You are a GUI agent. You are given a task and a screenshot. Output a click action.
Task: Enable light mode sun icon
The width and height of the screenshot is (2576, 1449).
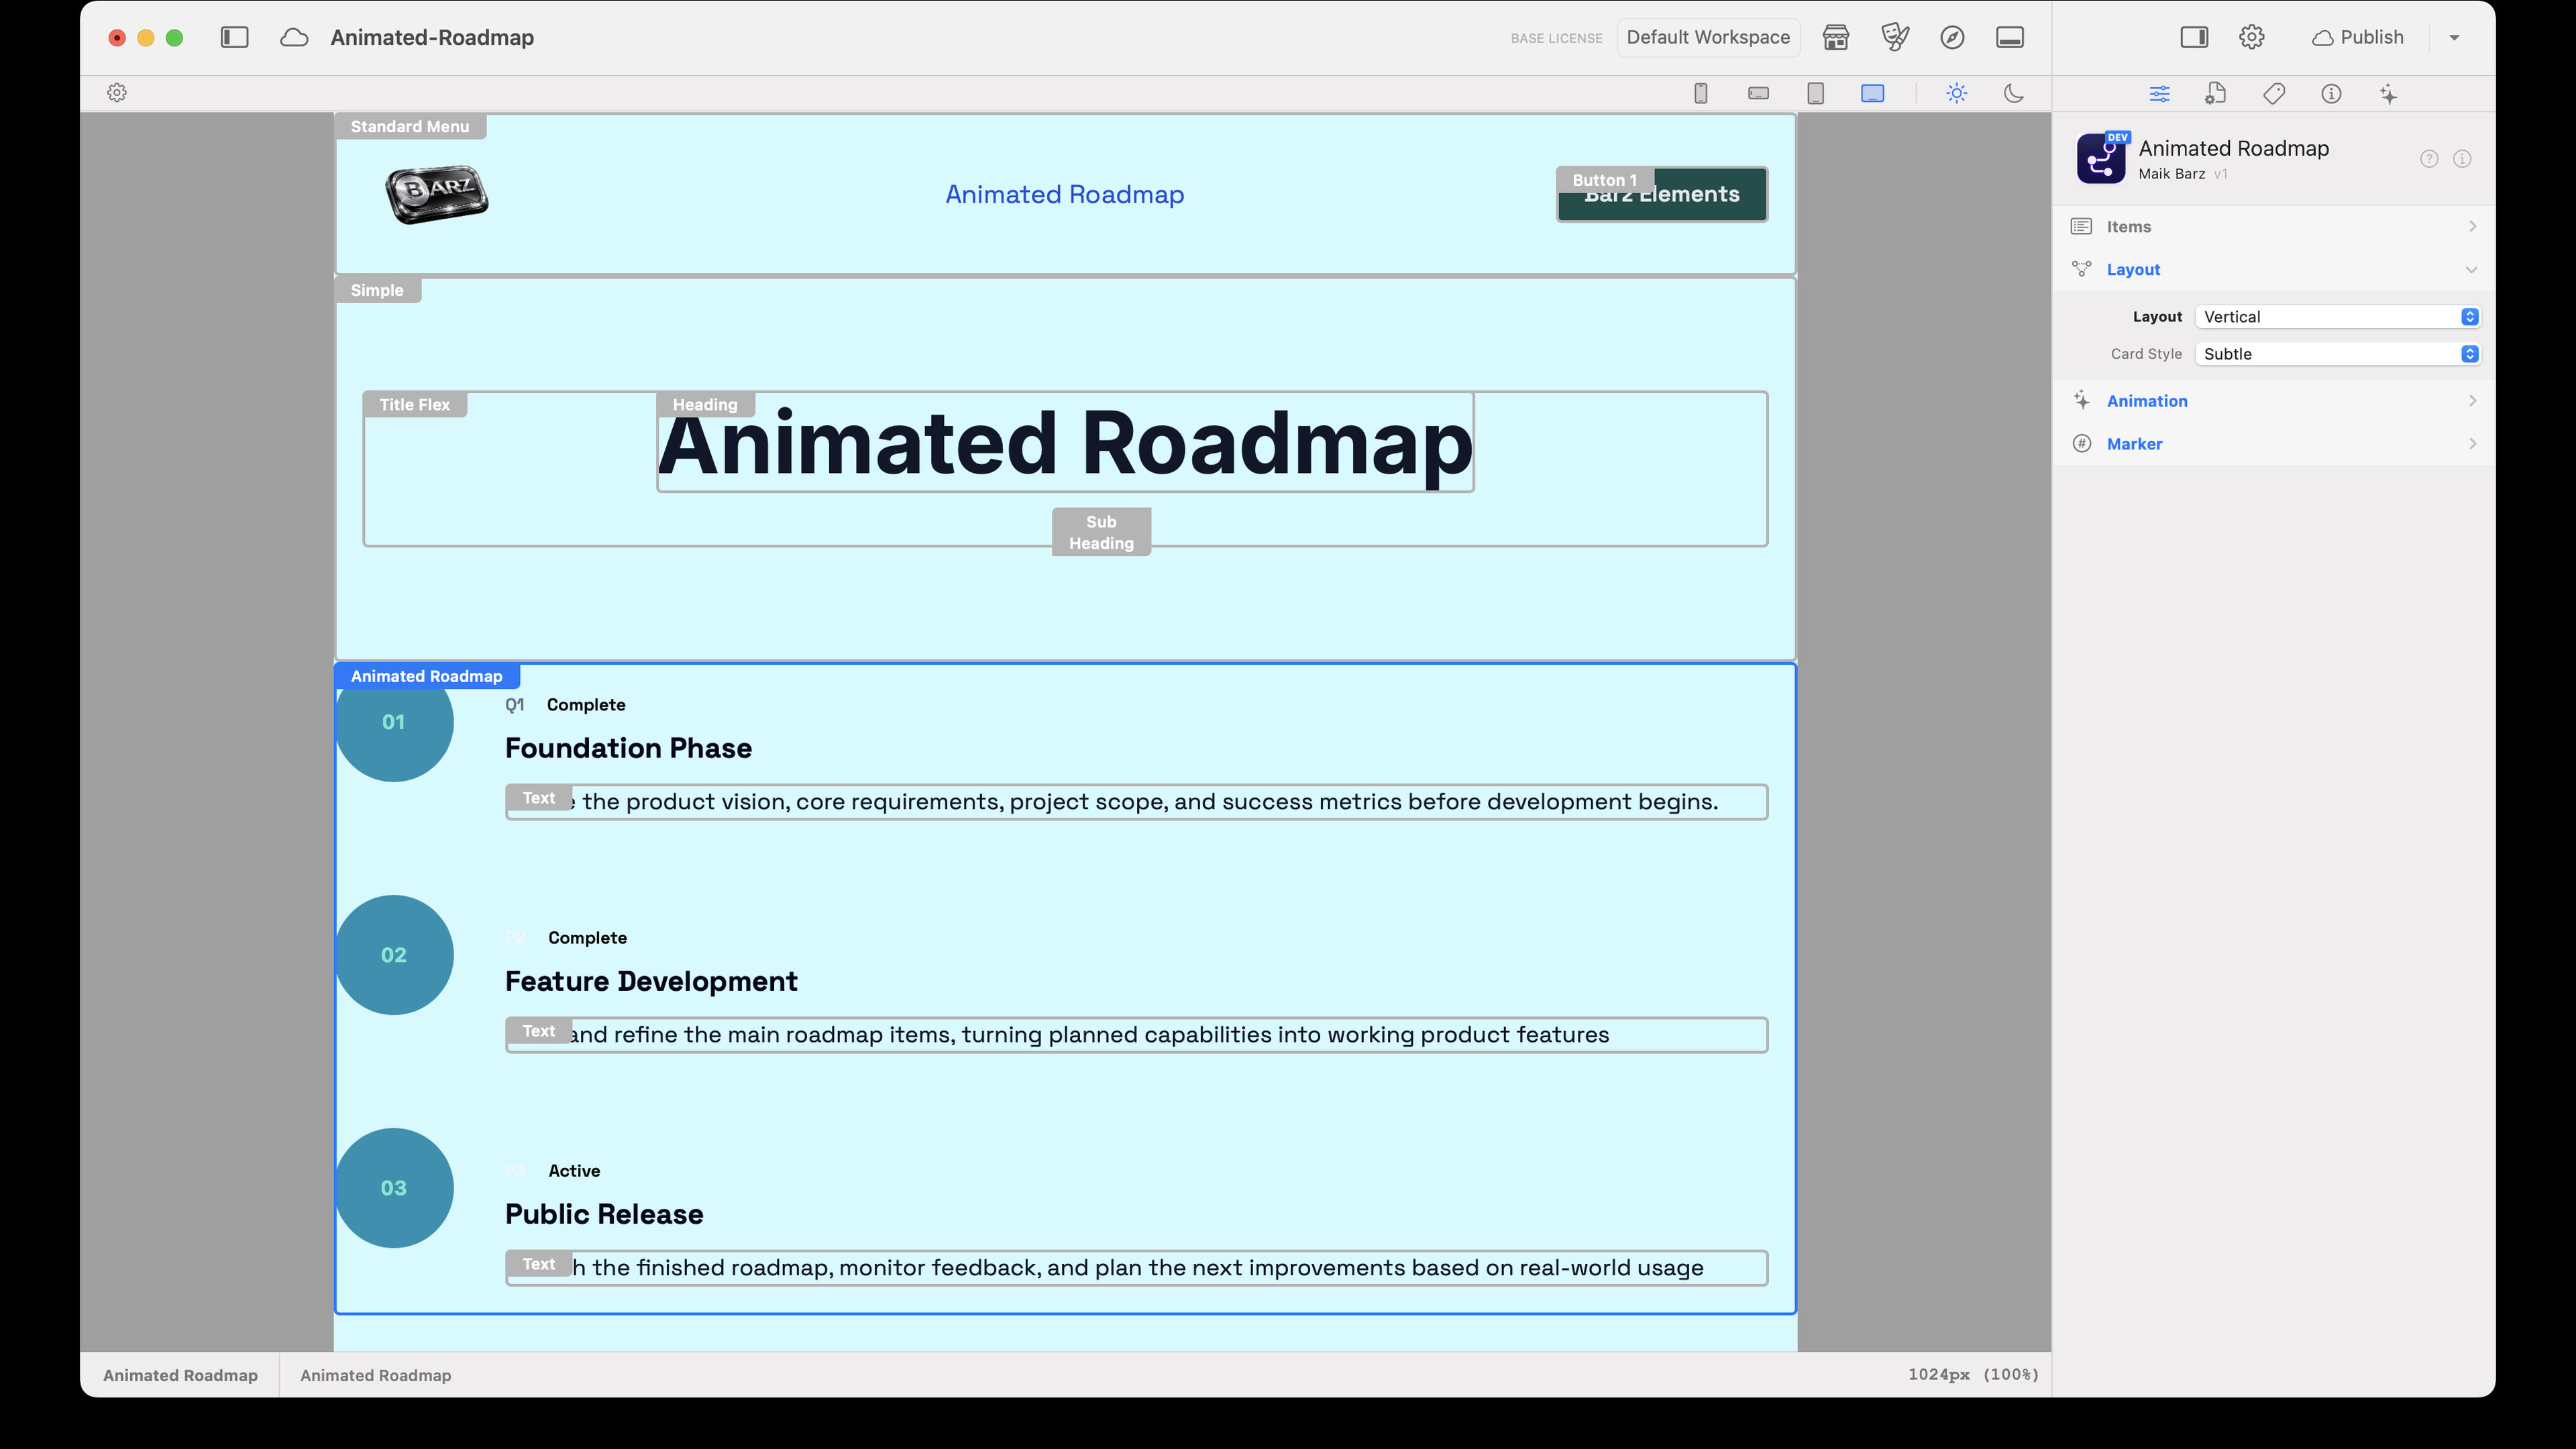(x=1957, y=93)
